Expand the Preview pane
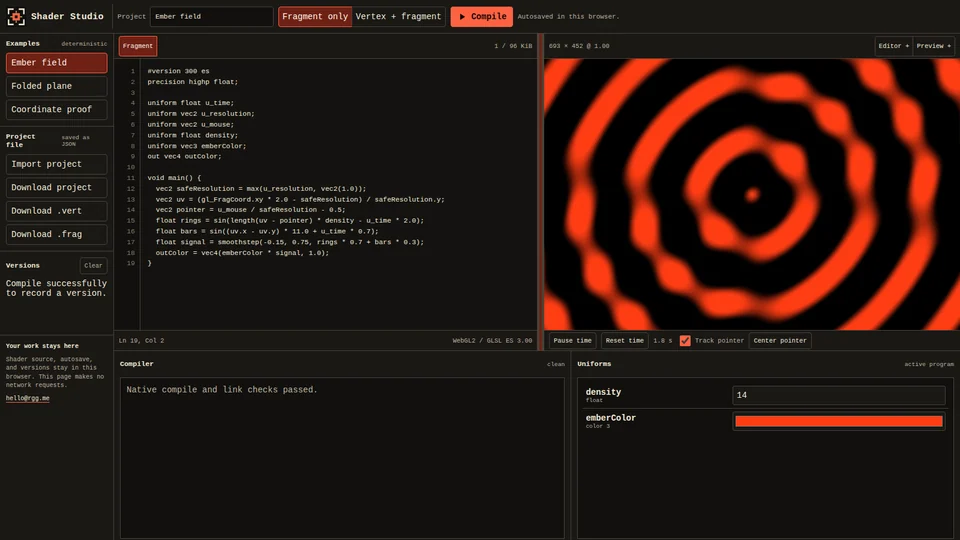The height and width of the screenshot is (540, 960). (x=933, y=46)
